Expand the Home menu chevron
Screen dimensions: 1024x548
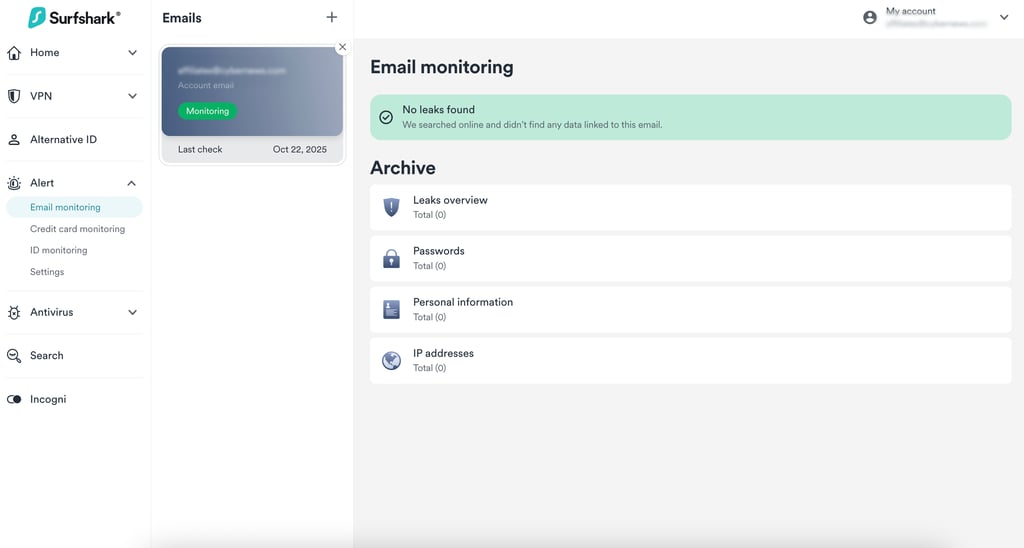(133, 53)
